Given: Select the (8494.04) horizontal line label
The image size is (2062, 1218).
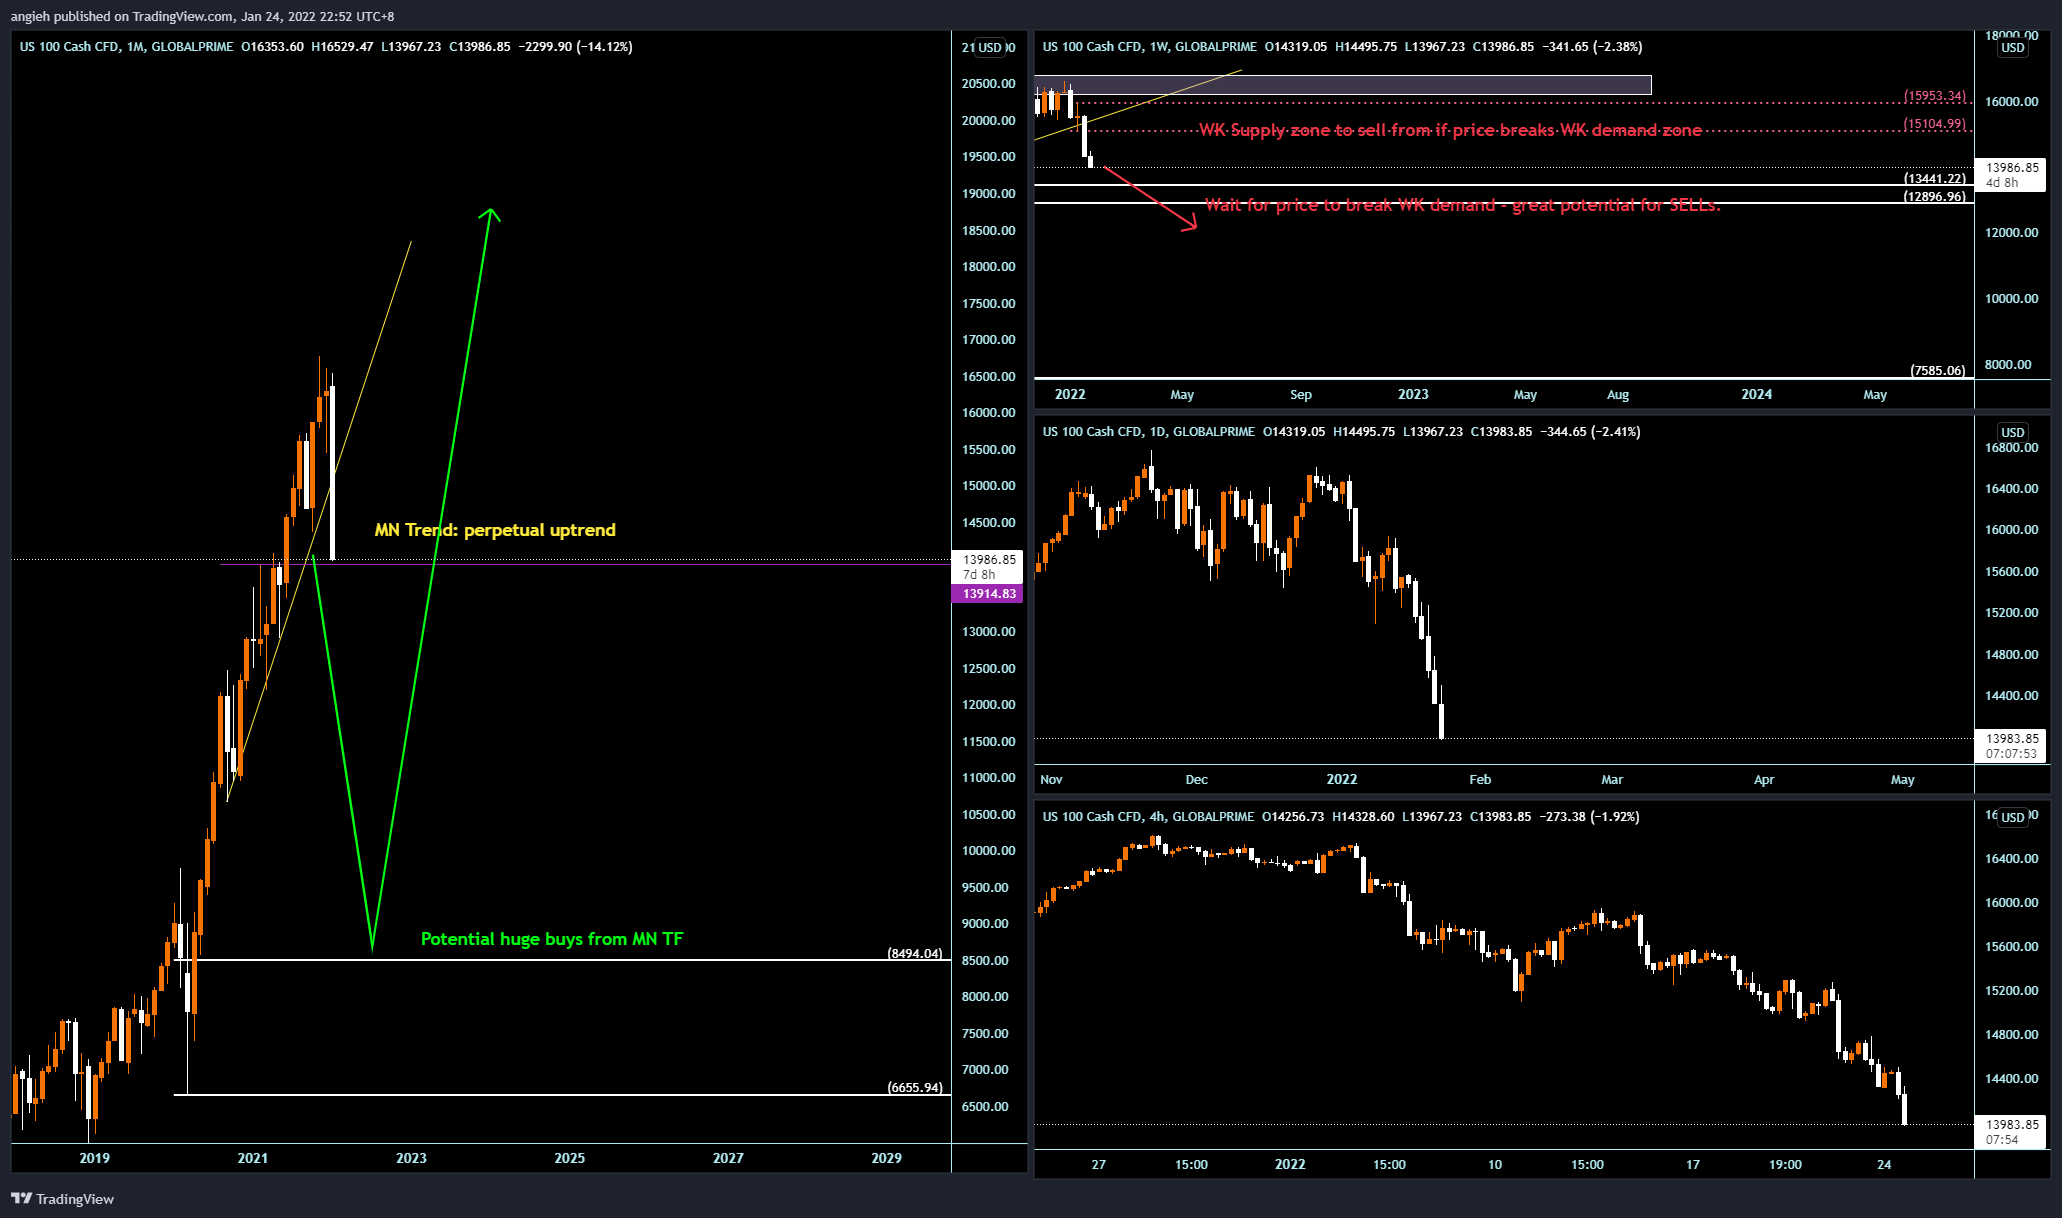Looking at the screenshot, I should coord(915,953).
